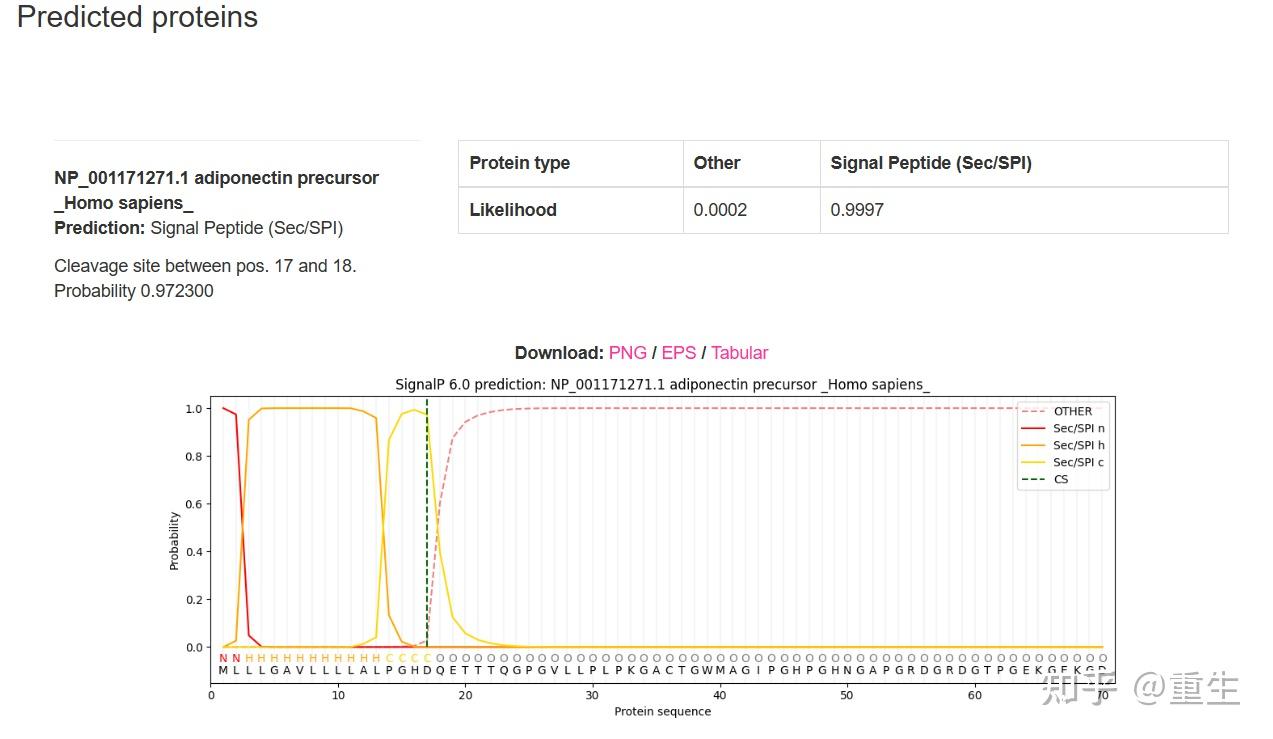Click the Likelihood row label
The height and width of the screenshot is (739, 1273).
click(513, 210)
